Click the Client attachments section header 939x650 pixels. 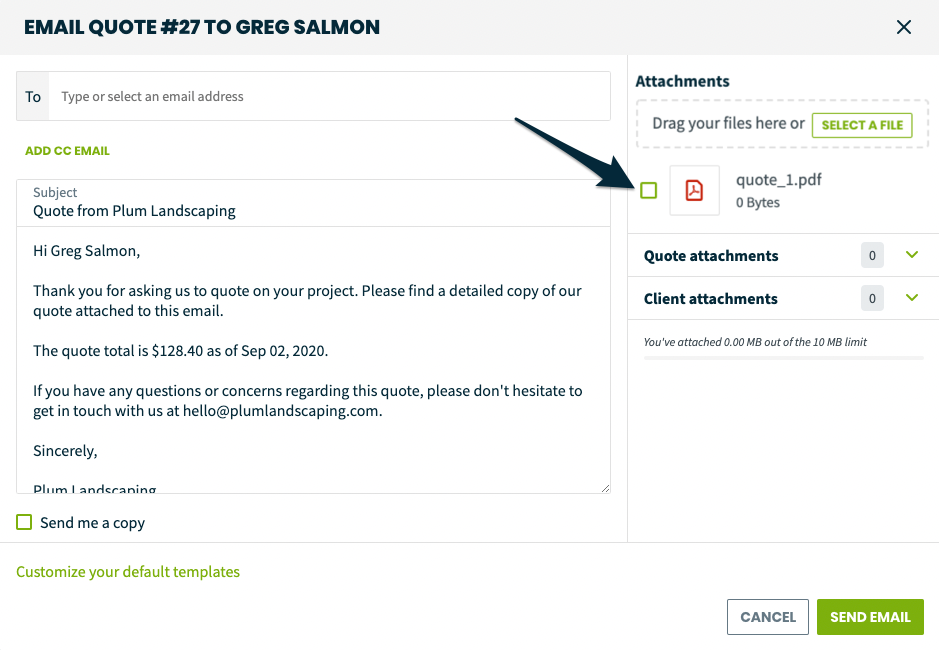711,299
